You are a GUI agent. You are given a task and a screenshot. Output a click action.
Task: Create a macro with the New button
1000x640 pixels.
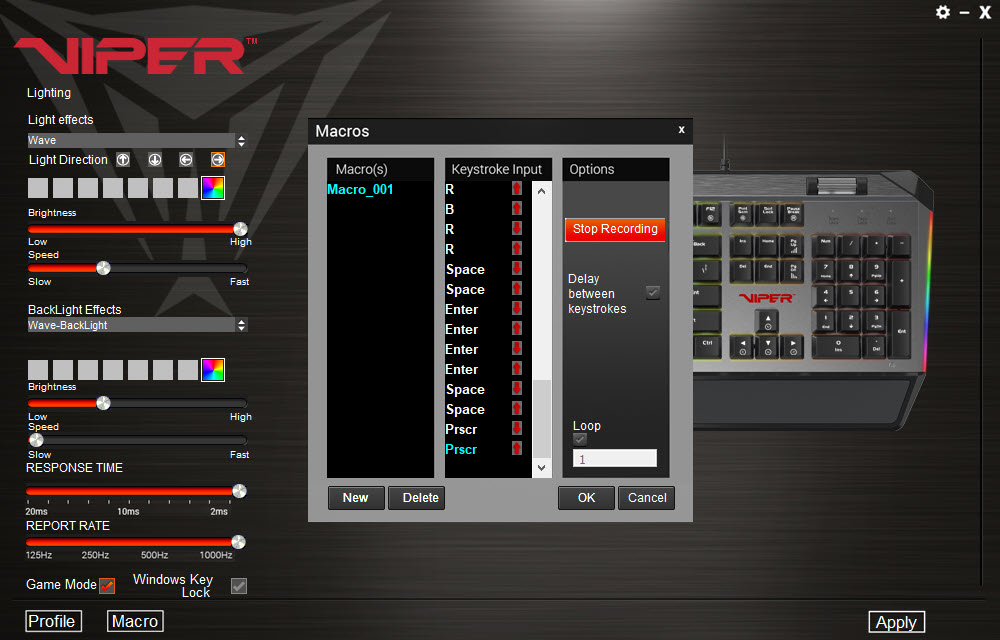356,498
